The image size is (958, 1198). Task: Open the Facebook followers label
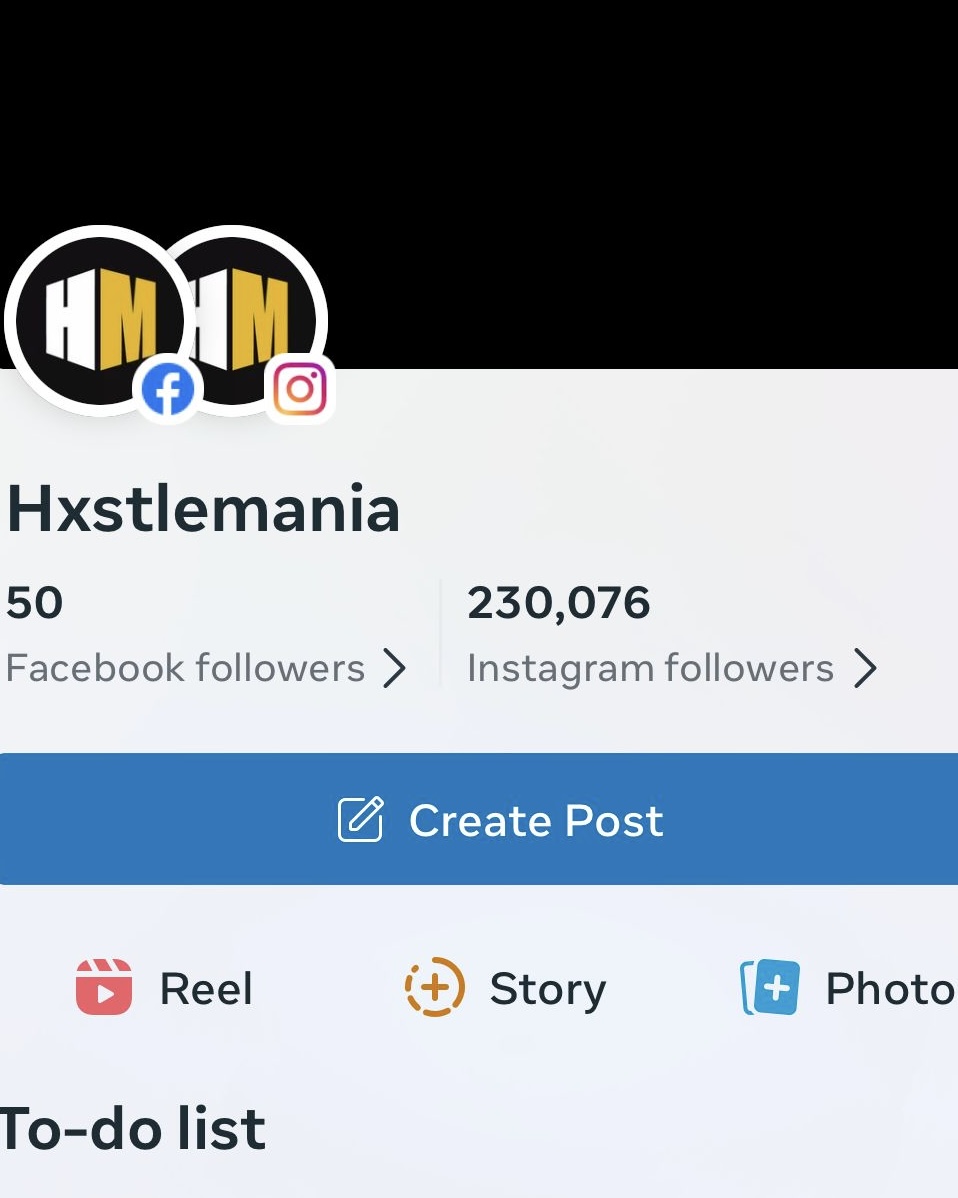[x=186, y=668]
